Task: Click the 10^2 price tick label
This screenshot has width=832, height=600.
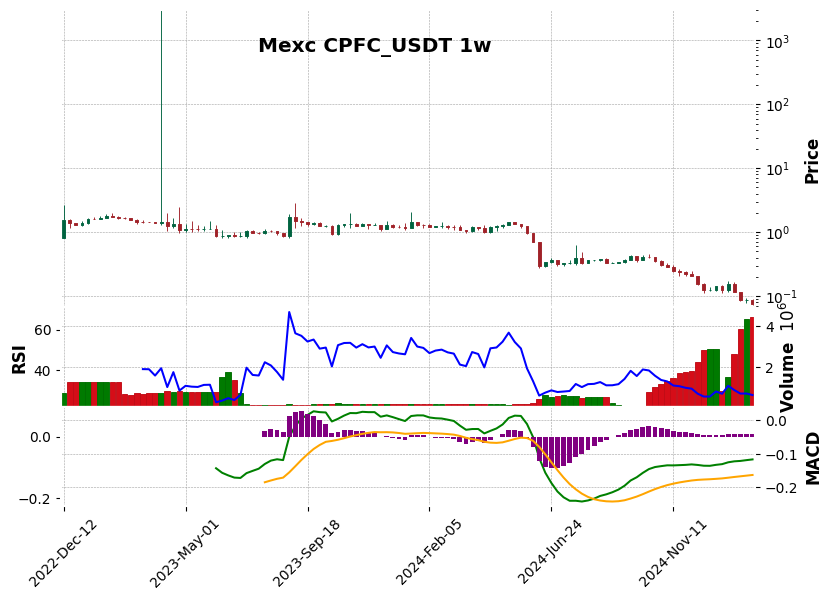Action: (777, 105)
